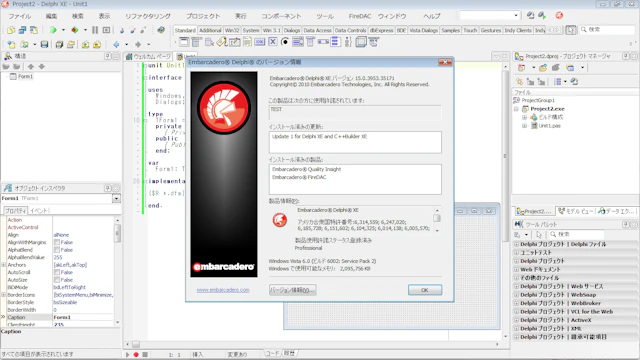
Task: Expand the Unit1.pas node in Project Manager
Action: [x=525, y=126]
